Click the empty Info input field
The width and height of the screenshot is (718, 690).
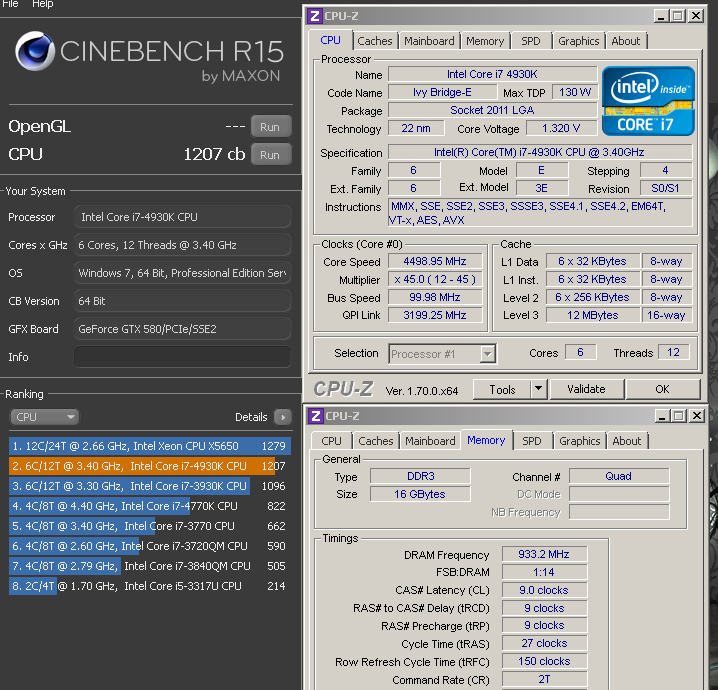click(182, 357)
